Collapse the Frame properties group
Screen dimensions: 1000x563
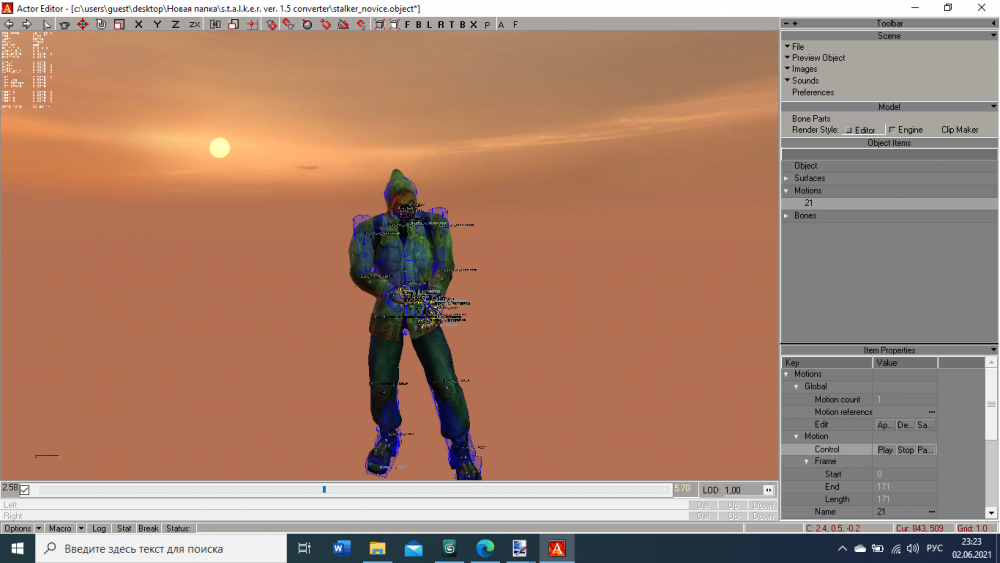807,462
